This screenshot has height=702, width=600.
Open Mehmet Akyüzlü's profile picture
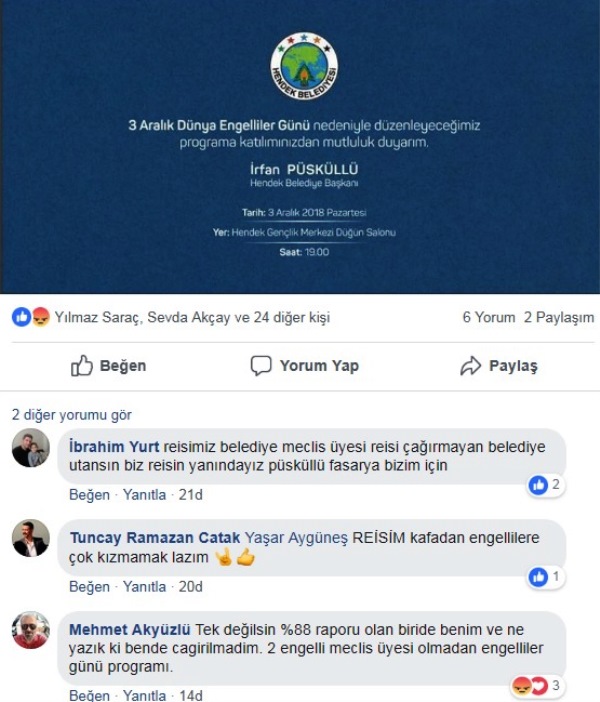coord(31,630)
